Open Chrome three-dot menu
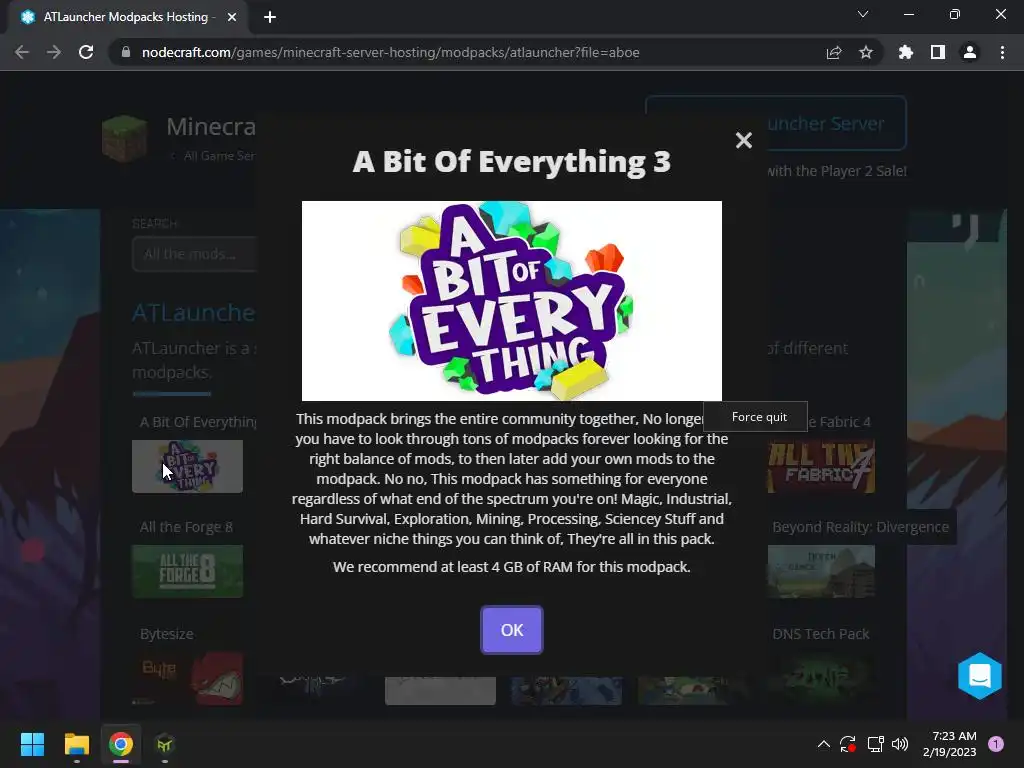Screen dimensions: 1024x768 [1002, 52]
